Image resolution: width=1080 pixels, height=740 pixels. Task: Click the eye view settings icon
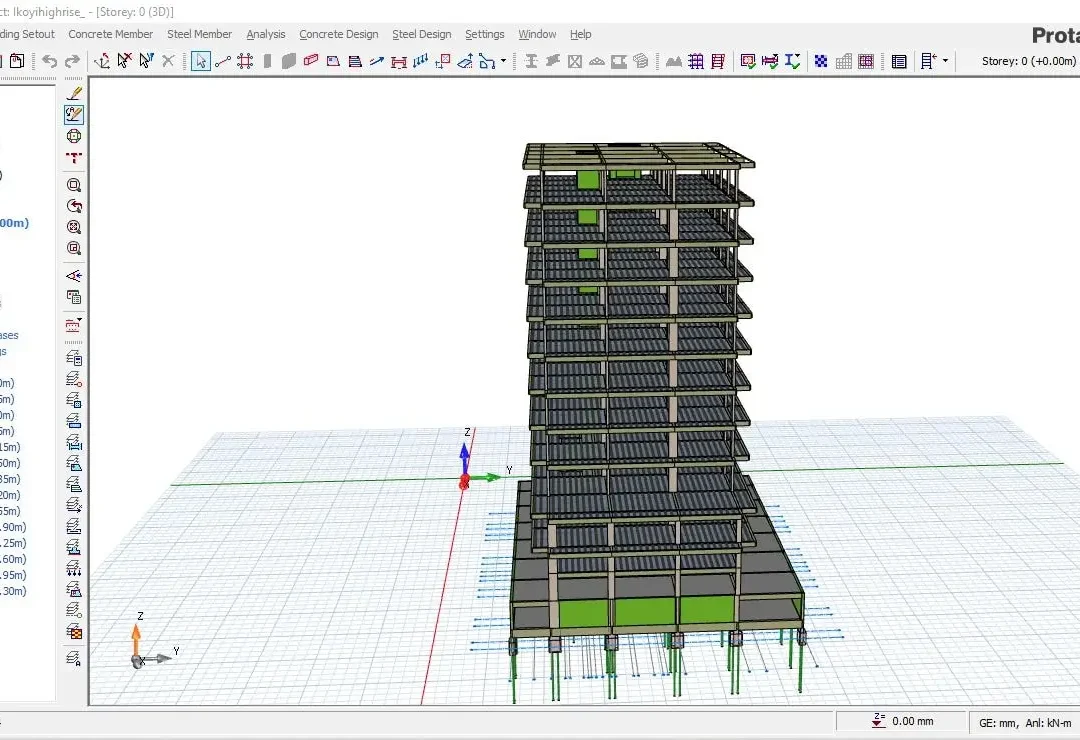coord(74,276)
